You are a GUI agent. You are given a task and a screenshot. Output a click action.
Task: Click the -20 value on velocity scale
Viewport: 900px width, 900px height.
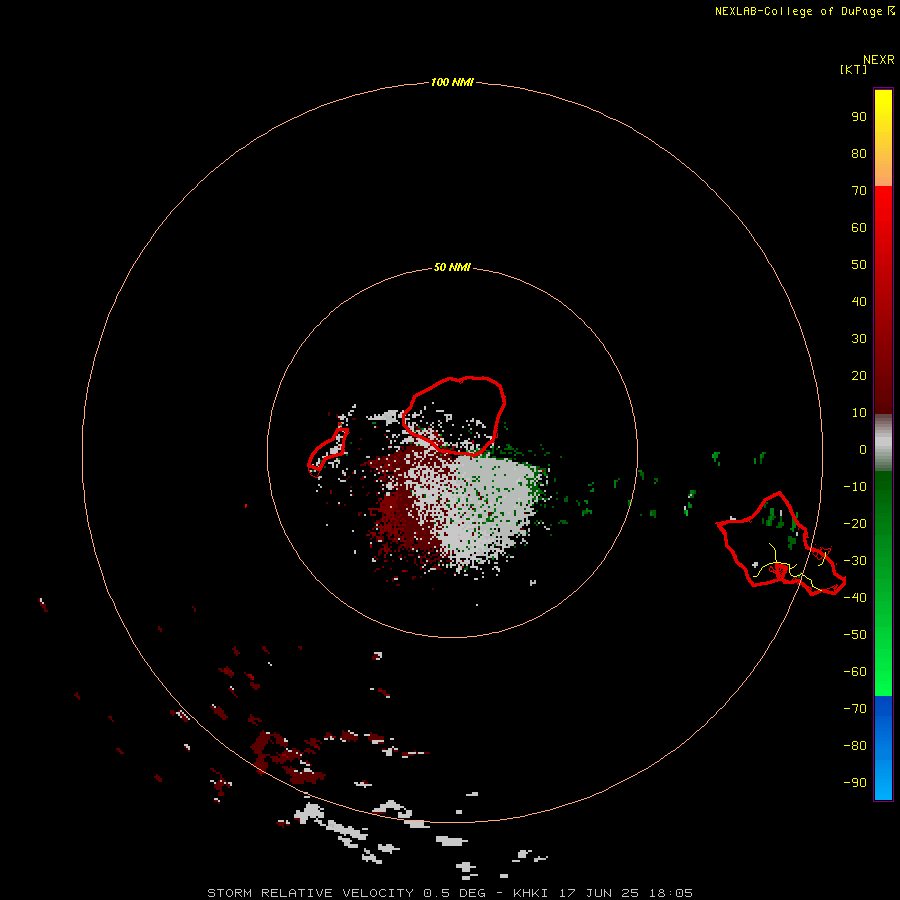855,523
